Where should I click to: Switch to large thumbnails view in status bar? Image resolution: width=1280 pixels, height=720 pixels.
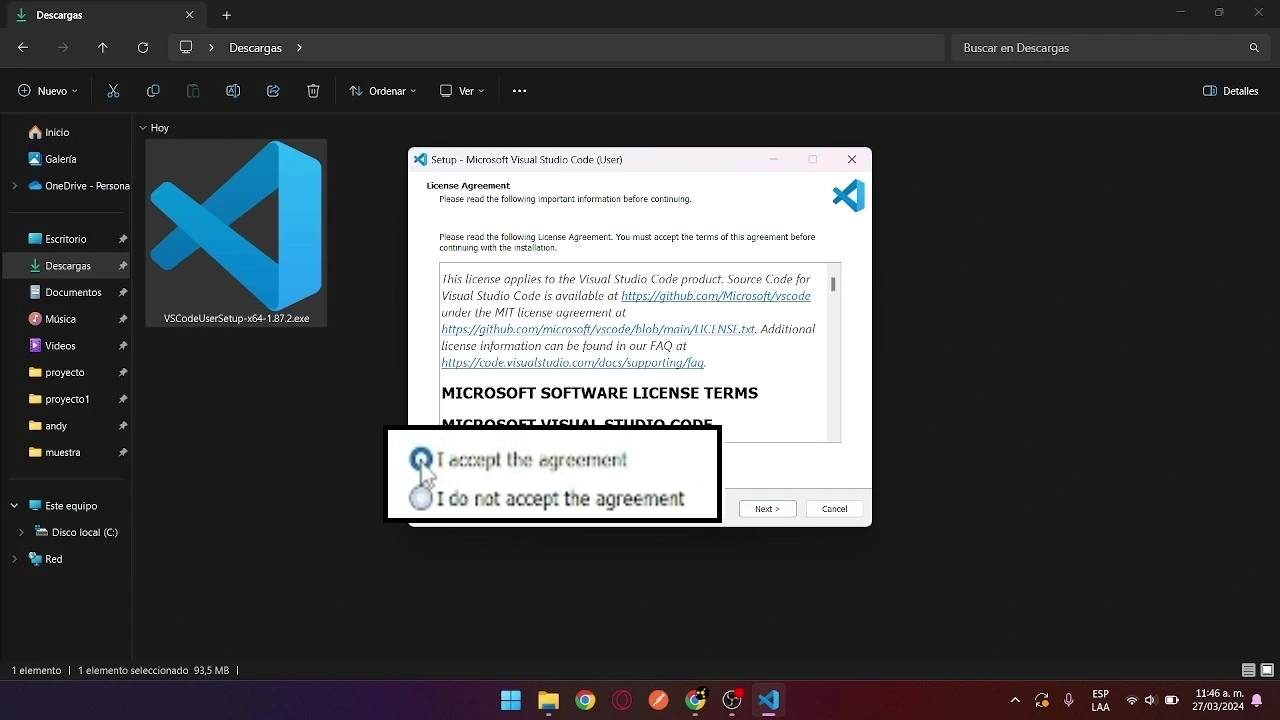click(x=1267, y=670)
